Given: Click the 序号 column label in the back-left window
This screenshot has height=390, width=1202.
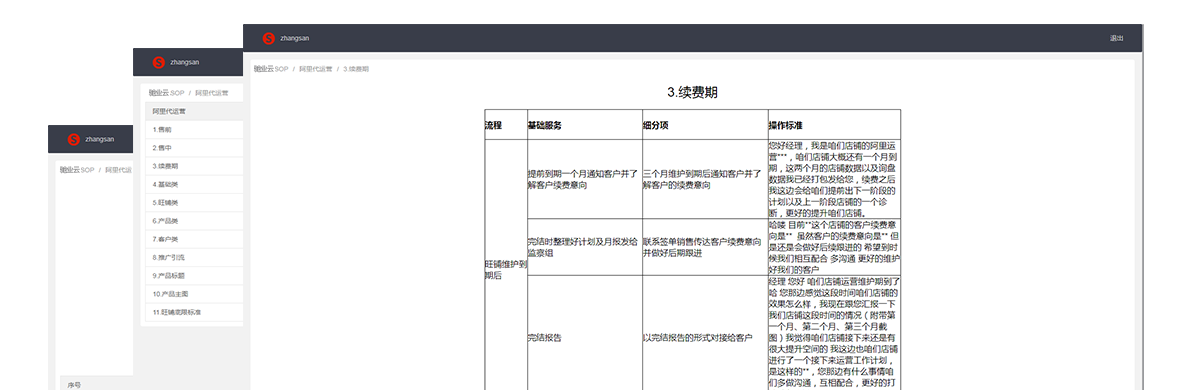Looking at the screenshot, I should coord(74,384).
